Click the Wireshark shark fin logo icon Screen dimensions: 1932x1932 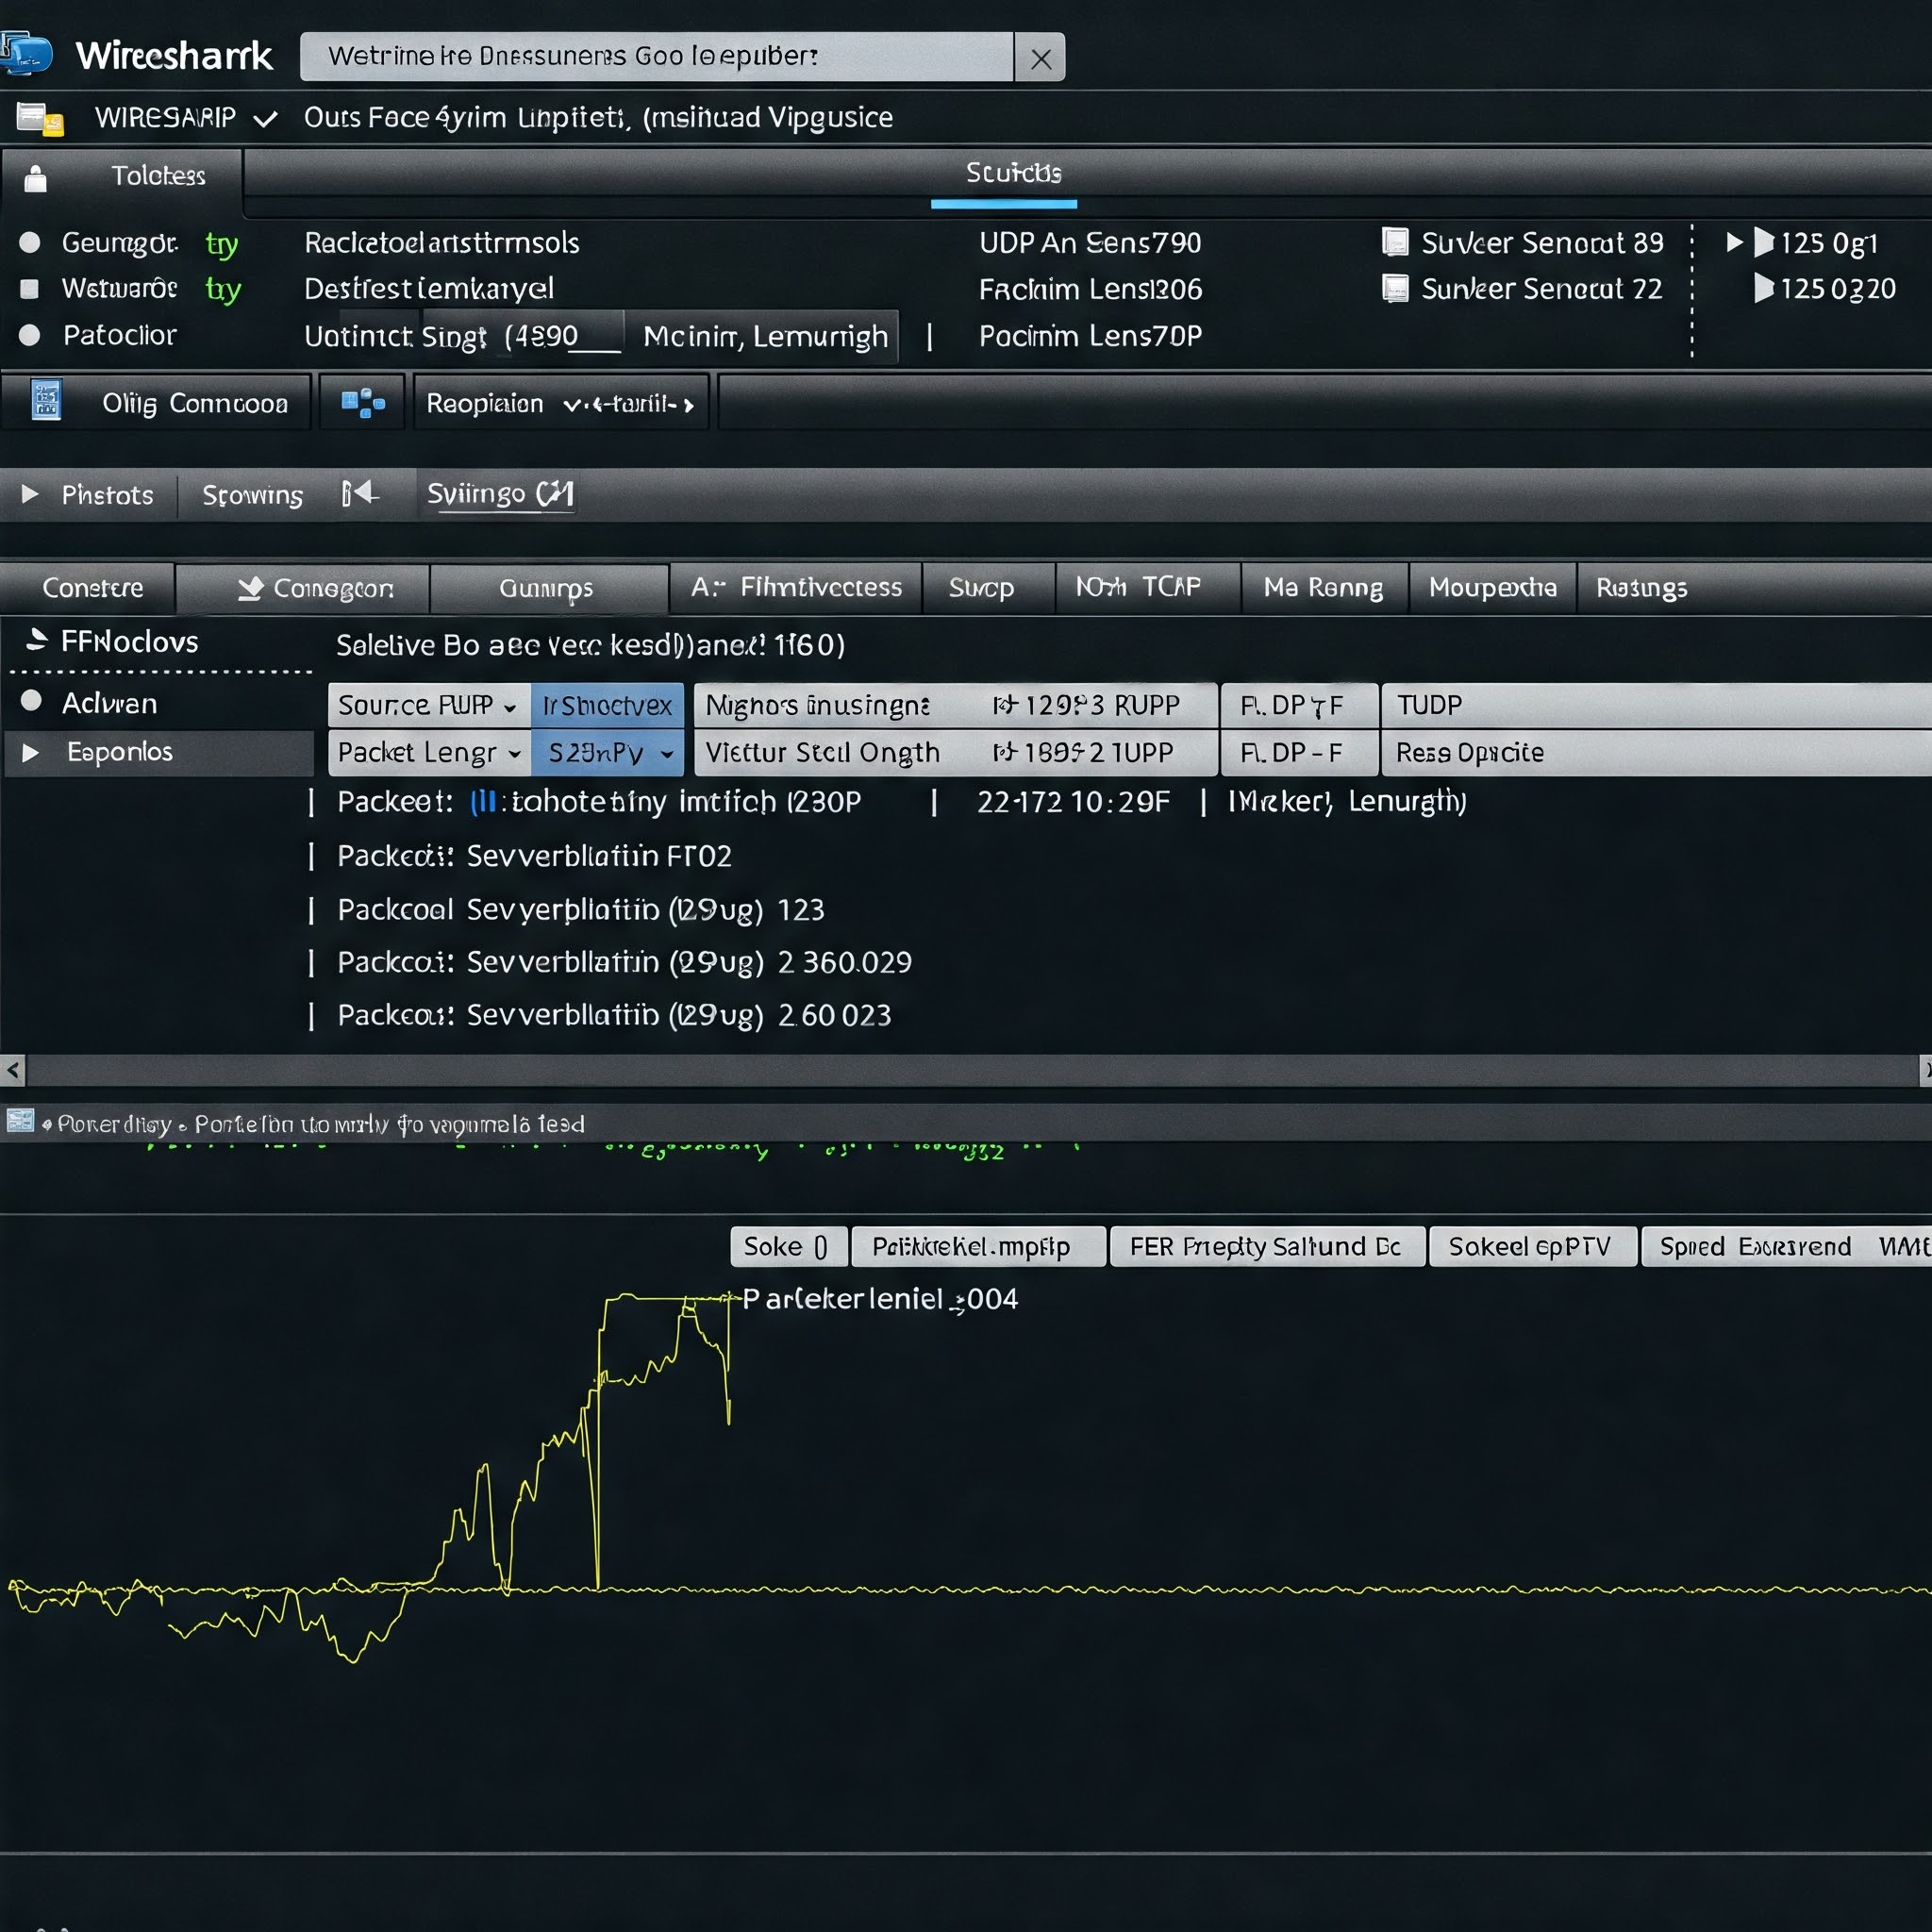(26, 54)
